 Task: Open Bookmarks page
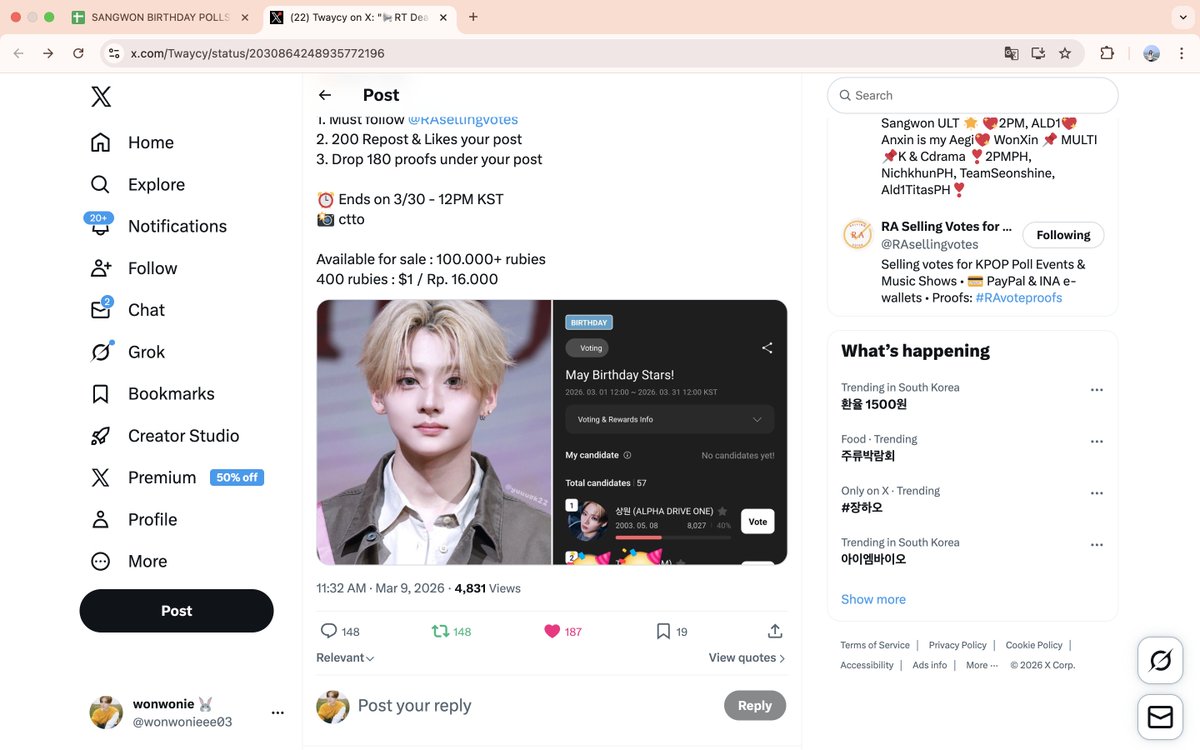coord(152,394)
